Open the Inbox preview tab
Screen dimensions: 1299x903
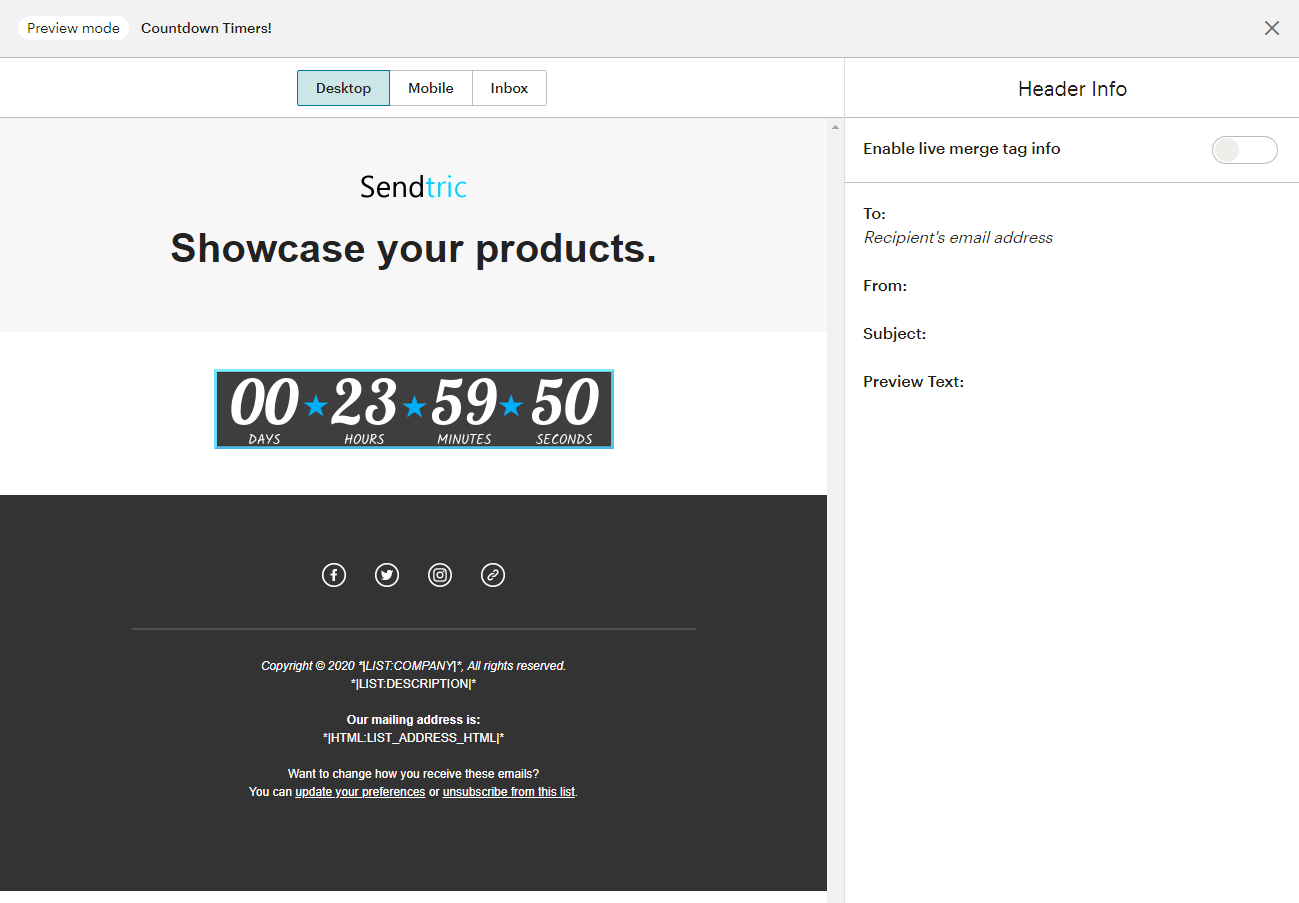pos(509,88)
